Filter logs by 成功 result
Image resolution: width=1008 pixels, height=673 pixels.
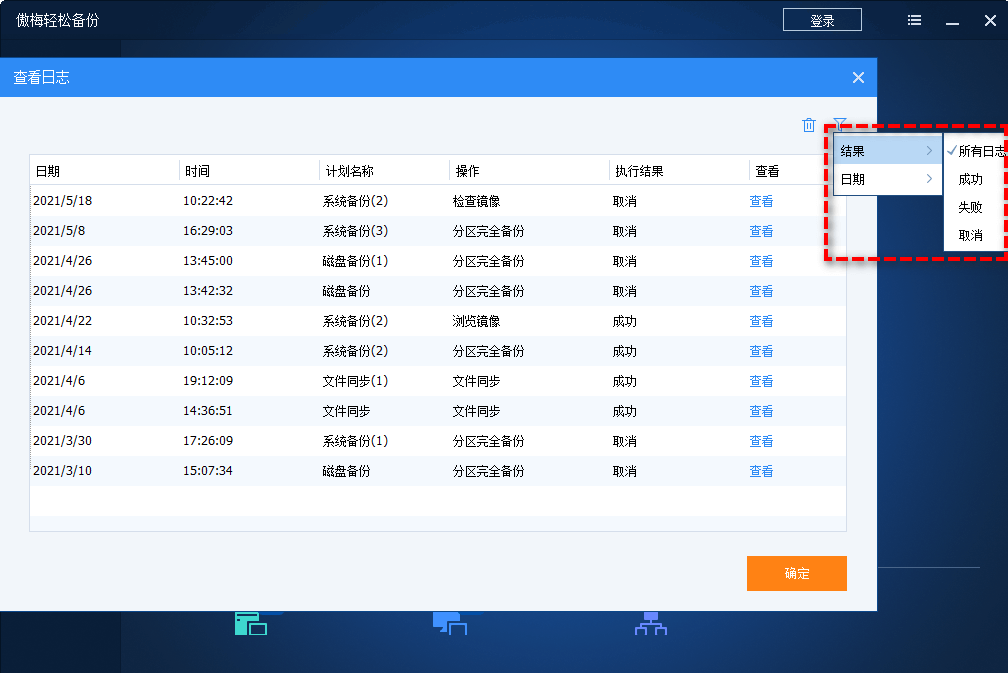(970, 179)
